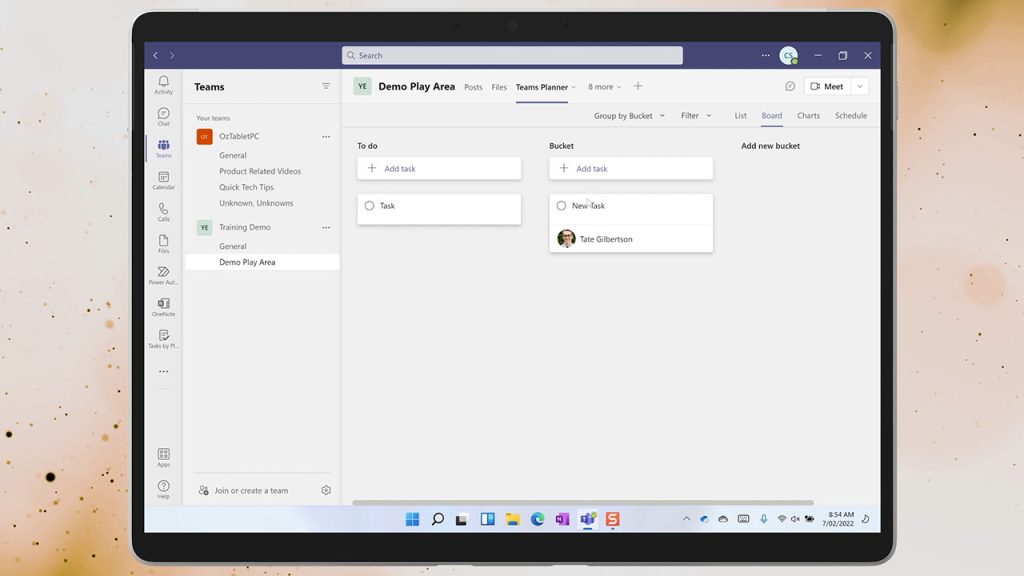Click the Demo Play Area channel avatar

[x=362, y=86]
